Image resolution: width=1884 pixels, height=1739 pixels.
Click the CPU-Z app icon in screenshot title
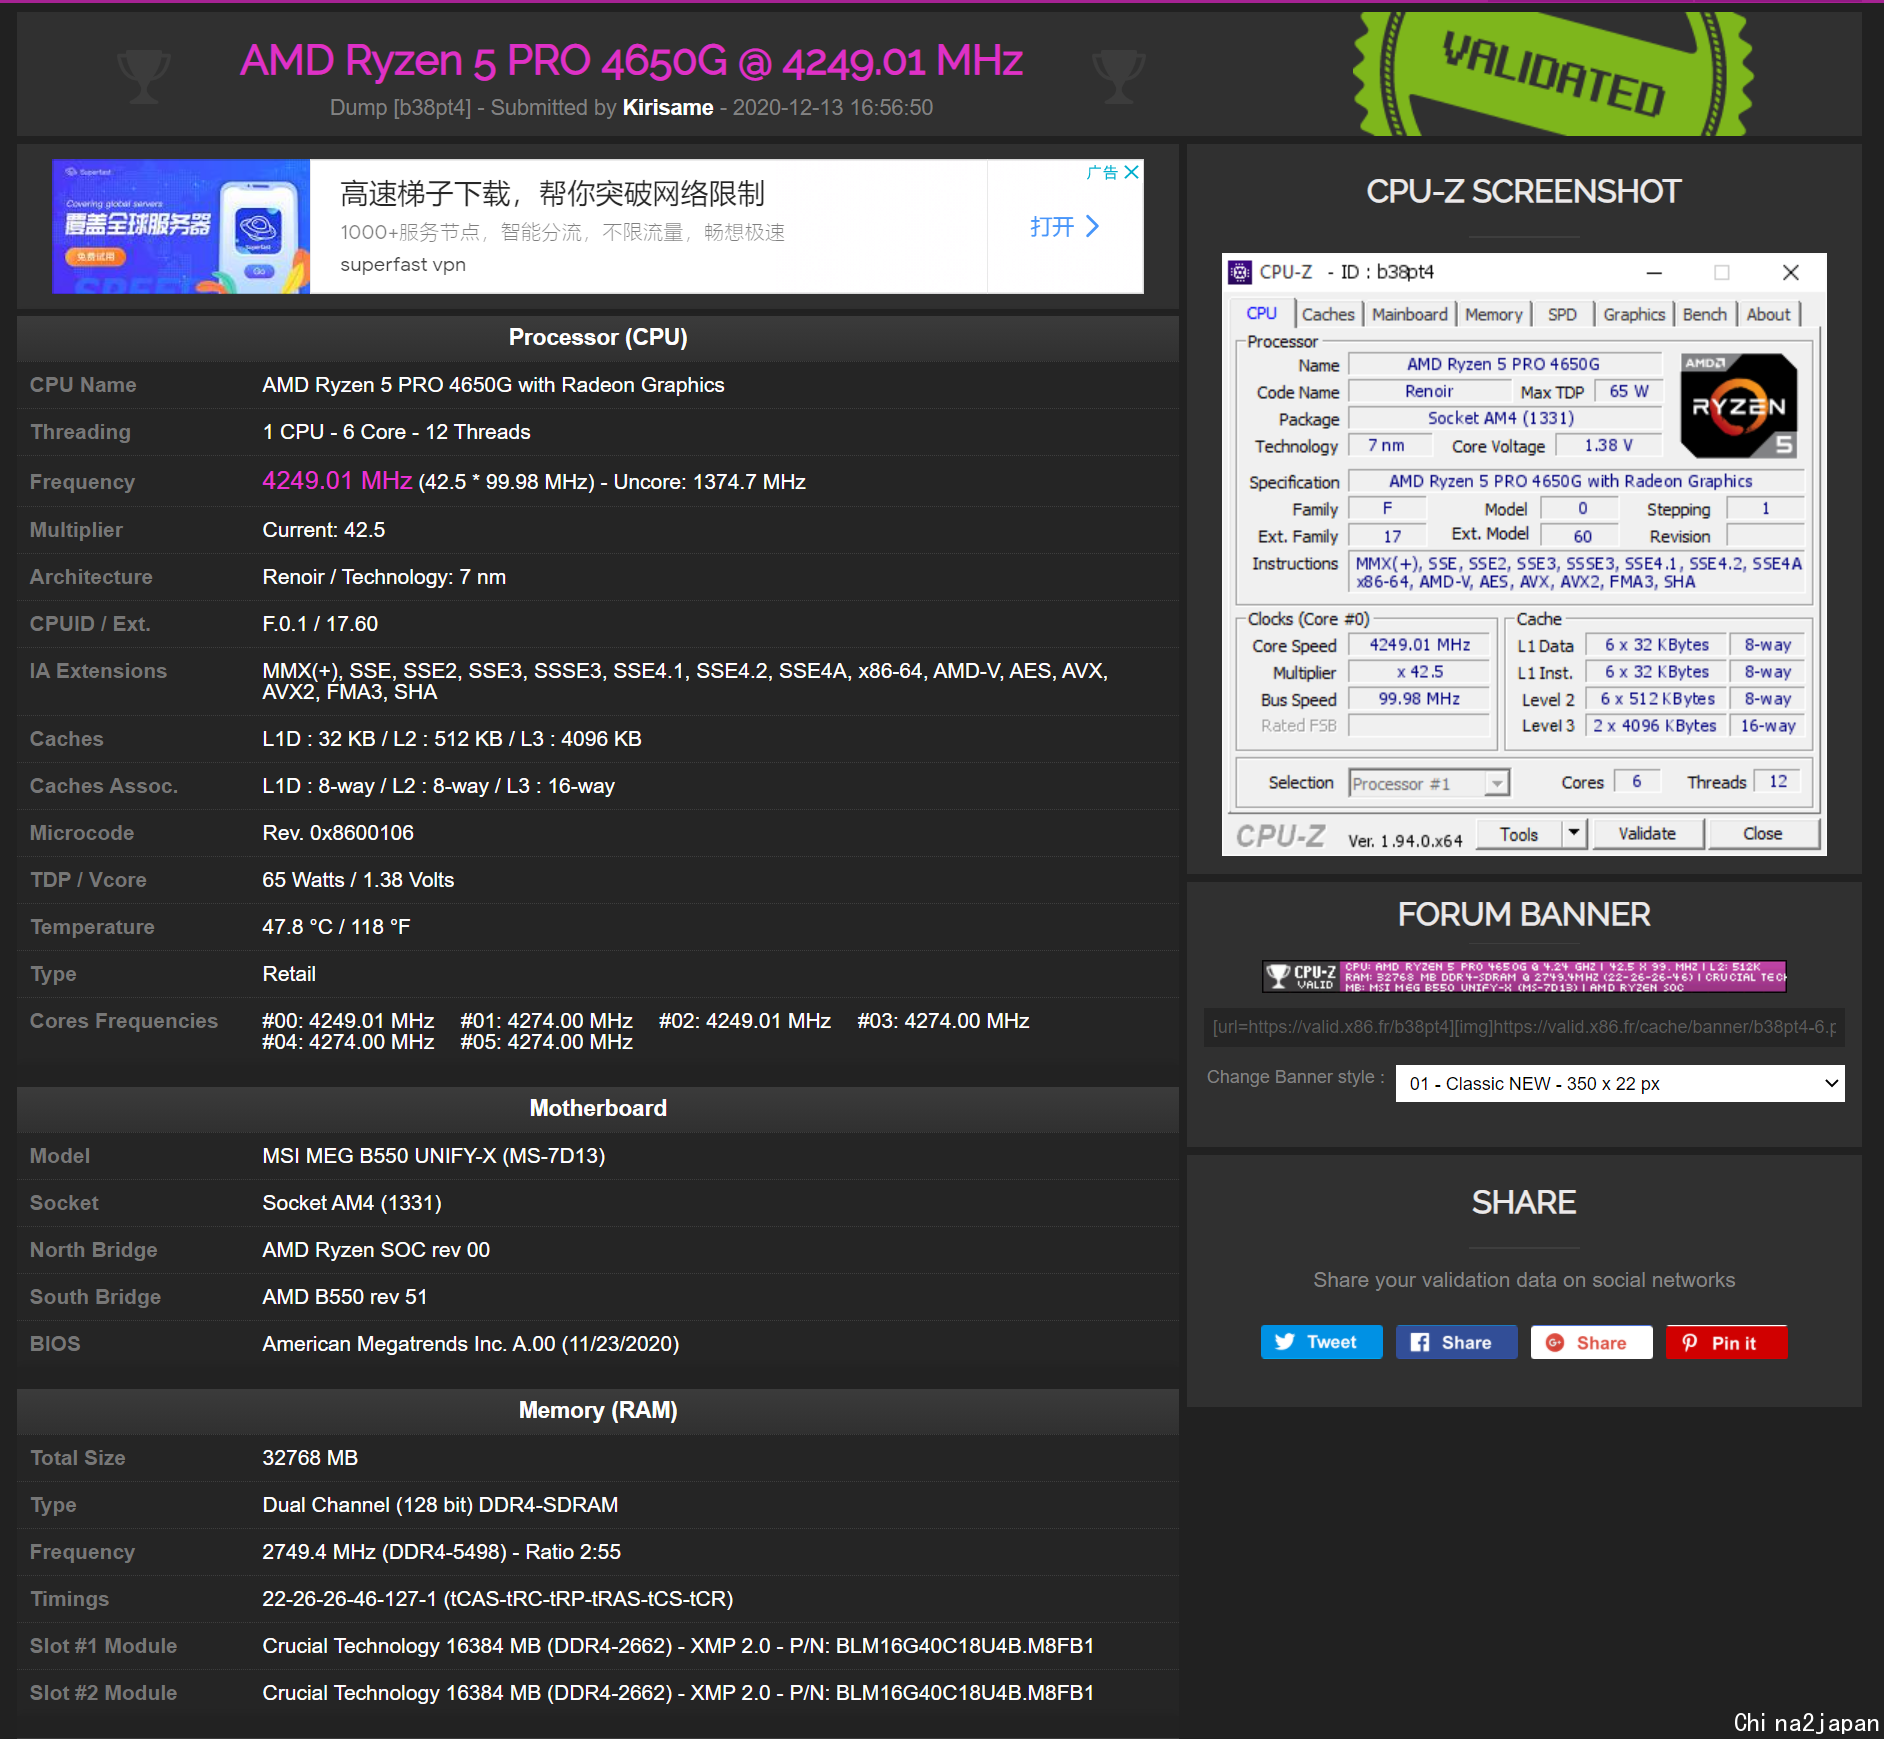tap(1240, 272)
